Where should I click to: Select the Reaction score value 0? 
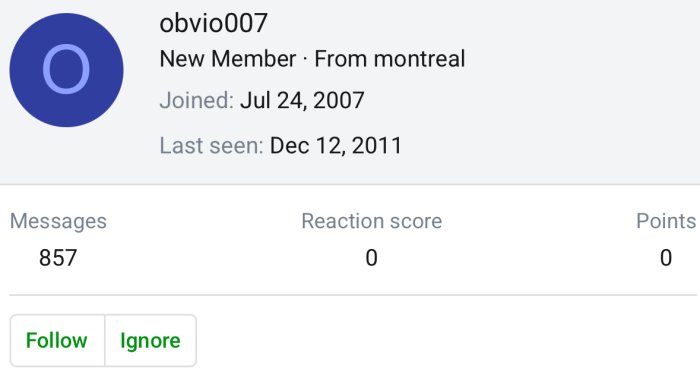pyautogui.click(x=371, y=258)
